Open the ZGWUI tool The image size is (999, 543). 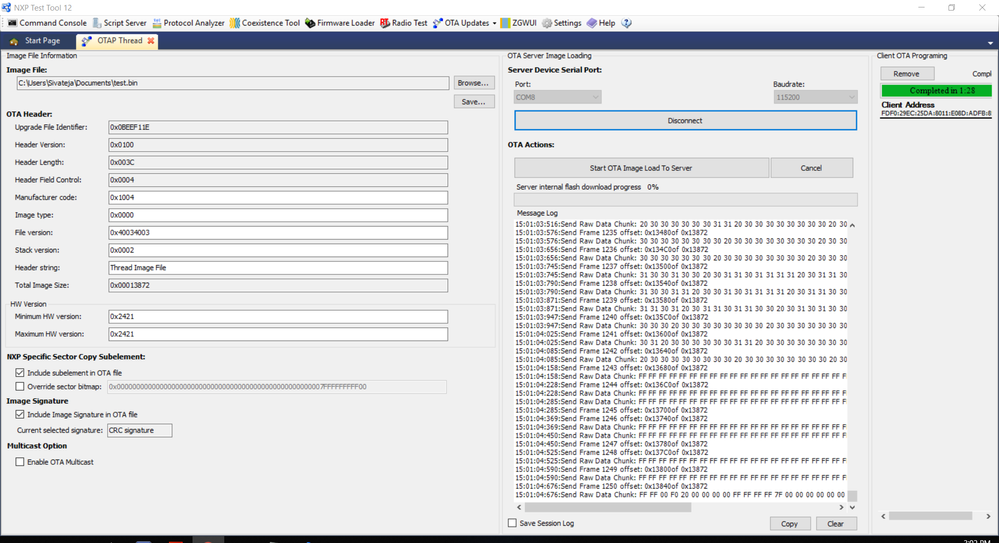(518, 23)
